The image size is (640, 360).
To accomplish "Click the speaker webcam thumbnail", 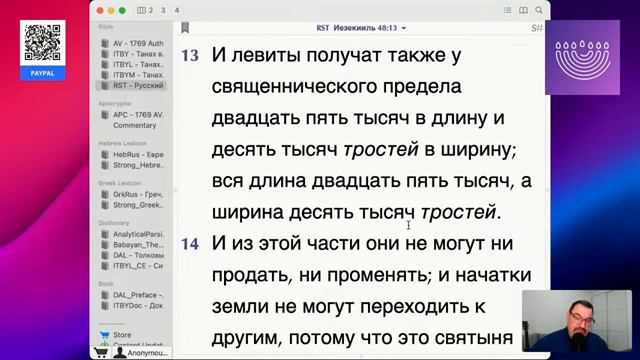I will [x=576, y=321].
